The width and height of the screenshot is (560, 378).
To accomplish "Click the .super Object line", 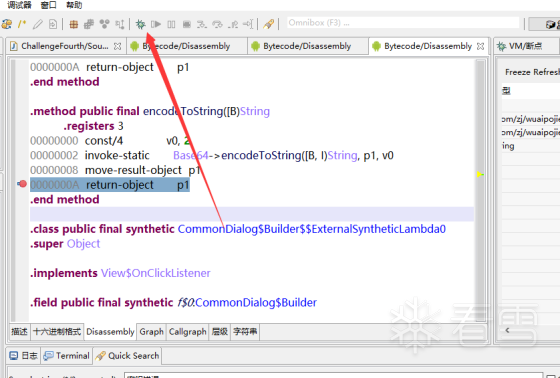I will [65, 244].
